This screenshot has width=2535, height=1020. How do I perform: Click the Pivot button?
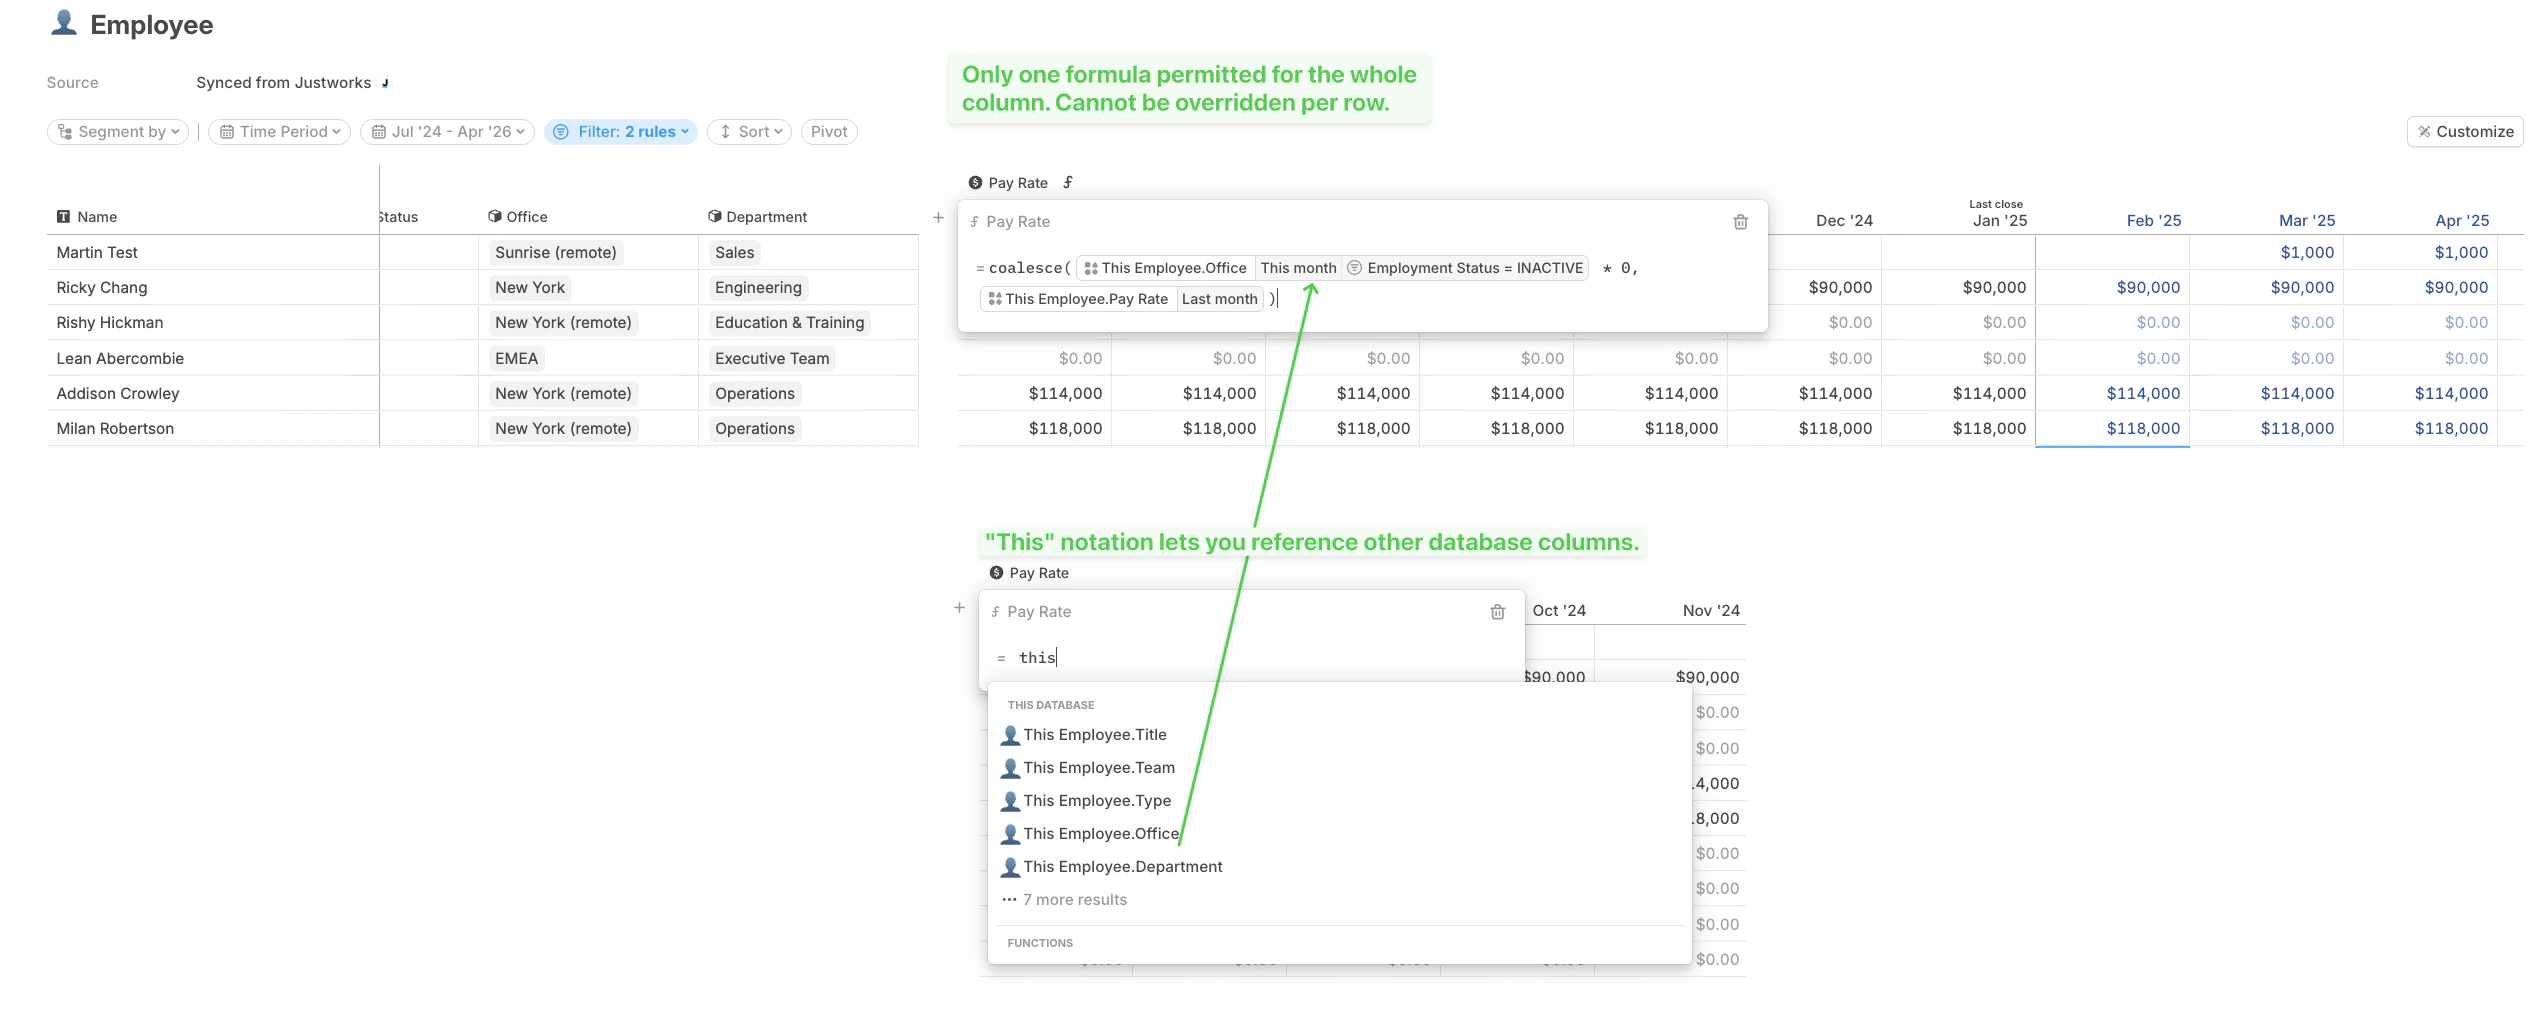(829, 132)
